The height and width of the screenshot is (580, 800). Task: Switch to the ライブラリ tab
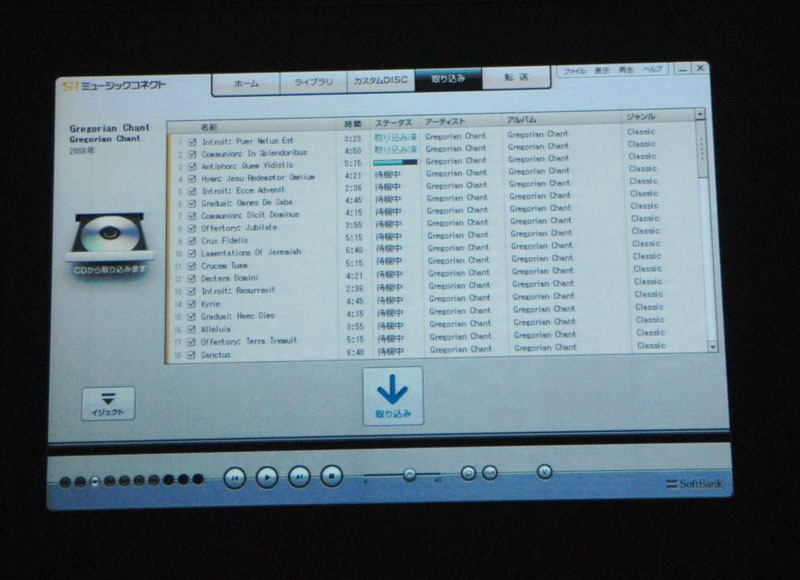coord(313,83)
